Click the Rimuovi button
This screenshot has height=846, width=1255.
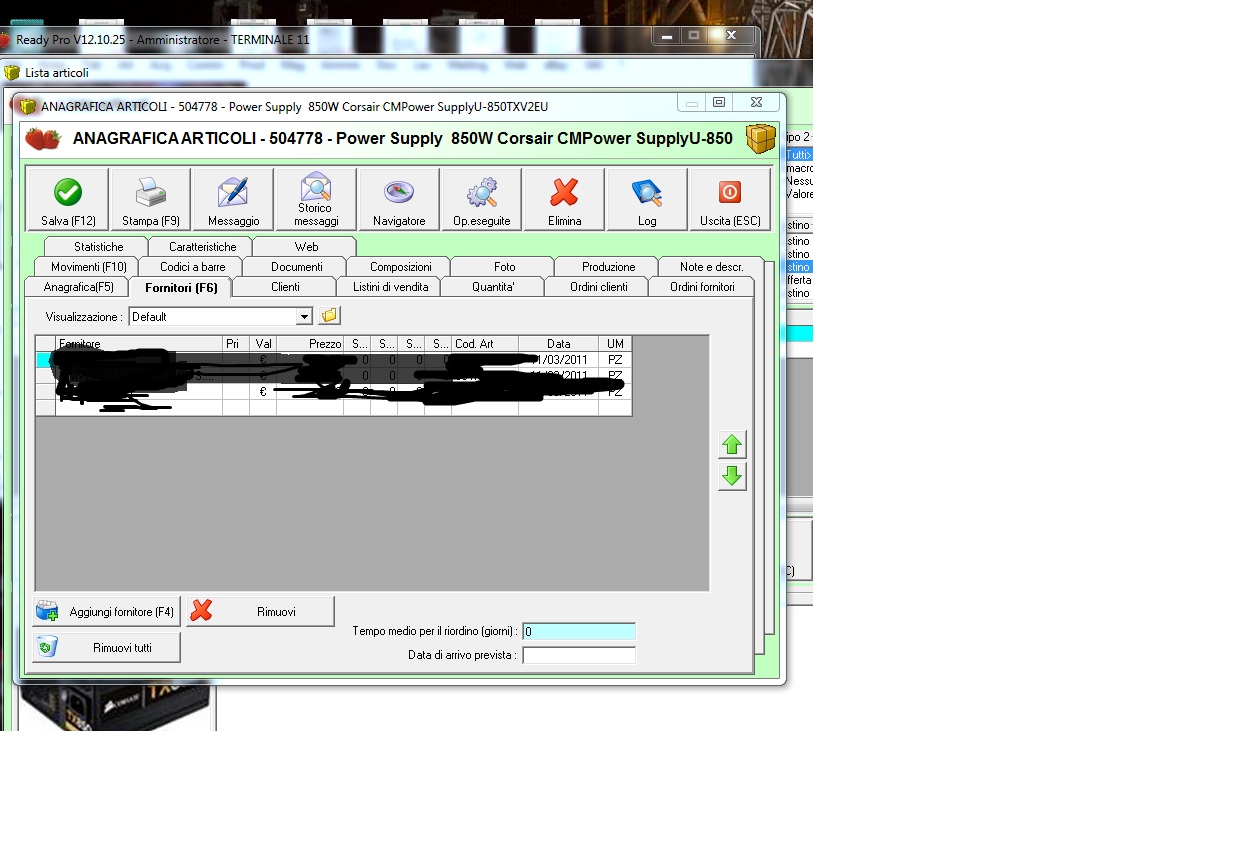coord(260,611)
